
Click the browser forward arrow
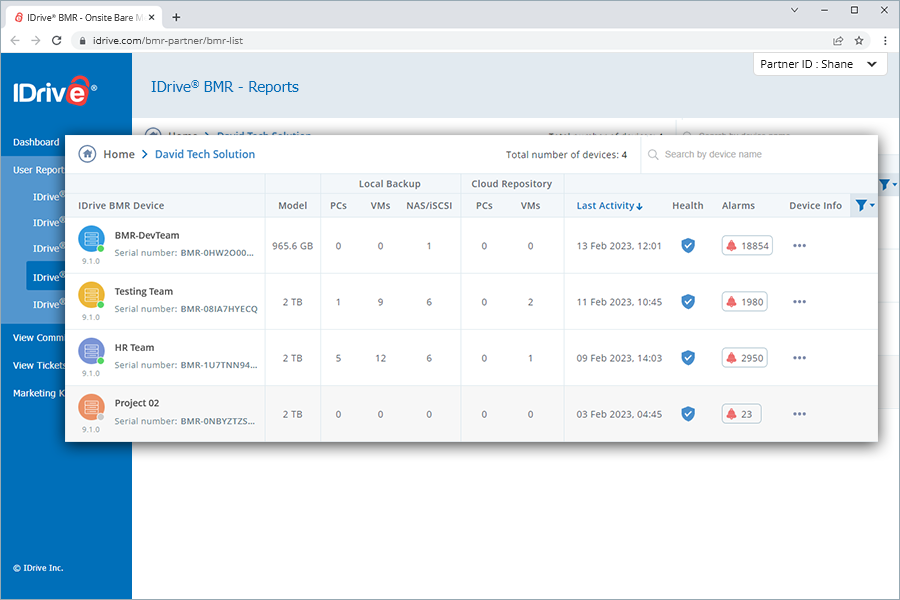tap(36, 41)
